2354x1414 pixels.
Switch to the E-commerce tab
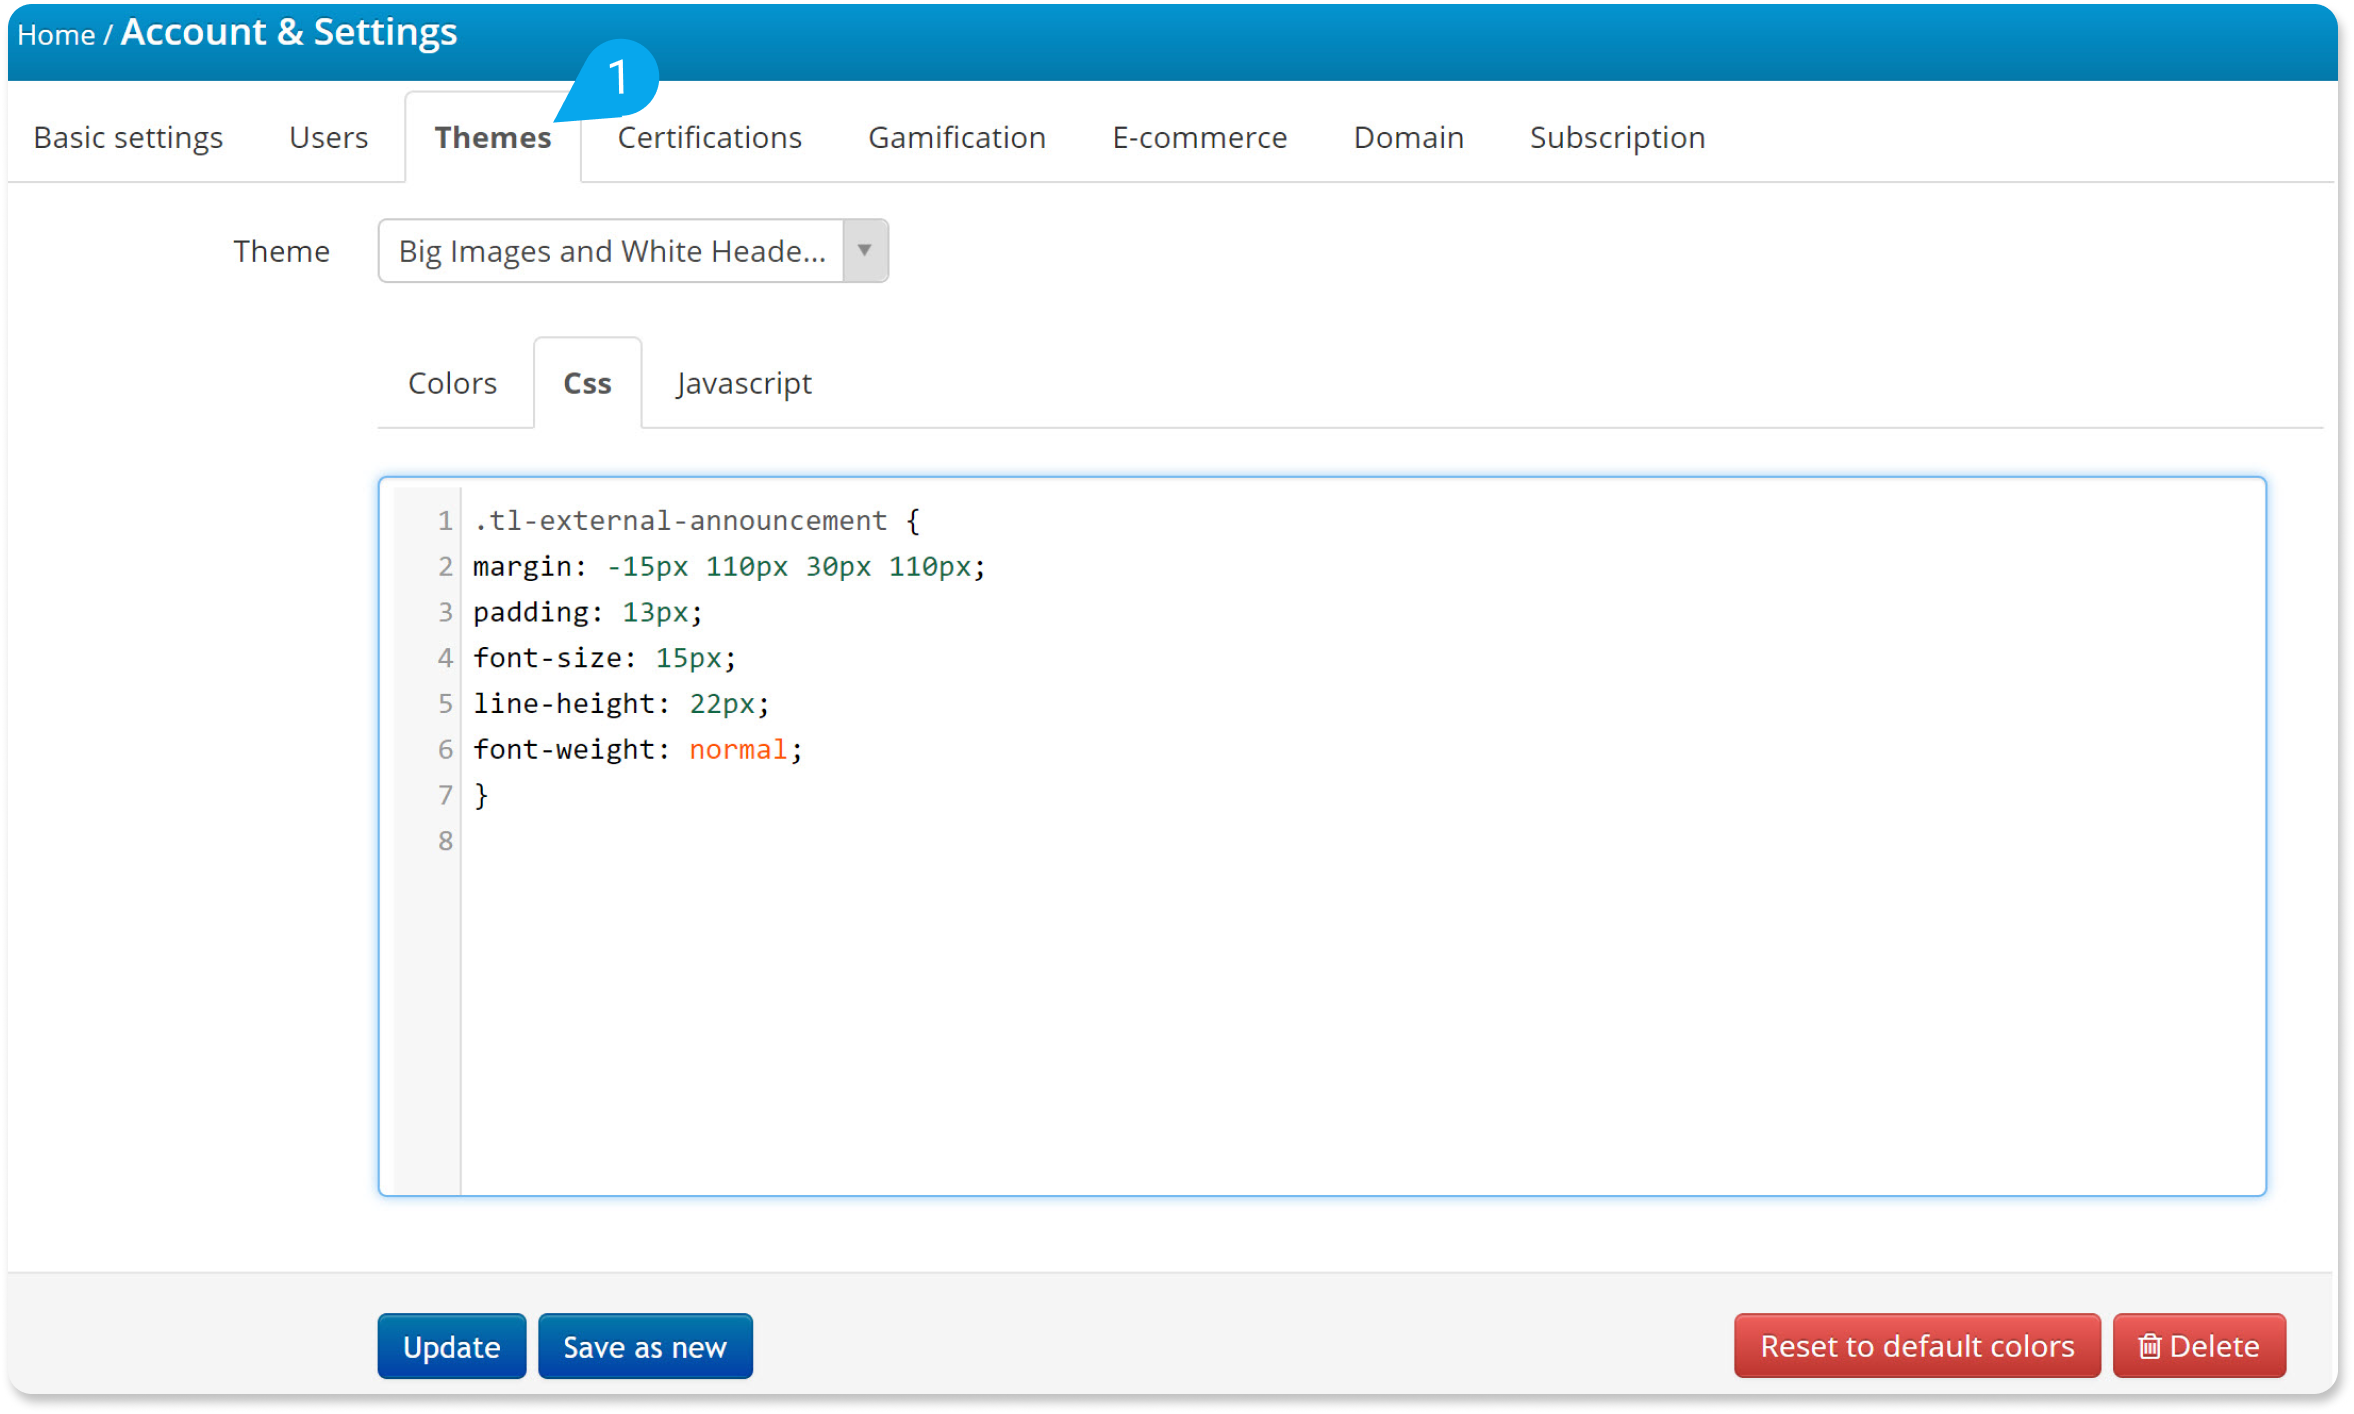point(1199,137)
